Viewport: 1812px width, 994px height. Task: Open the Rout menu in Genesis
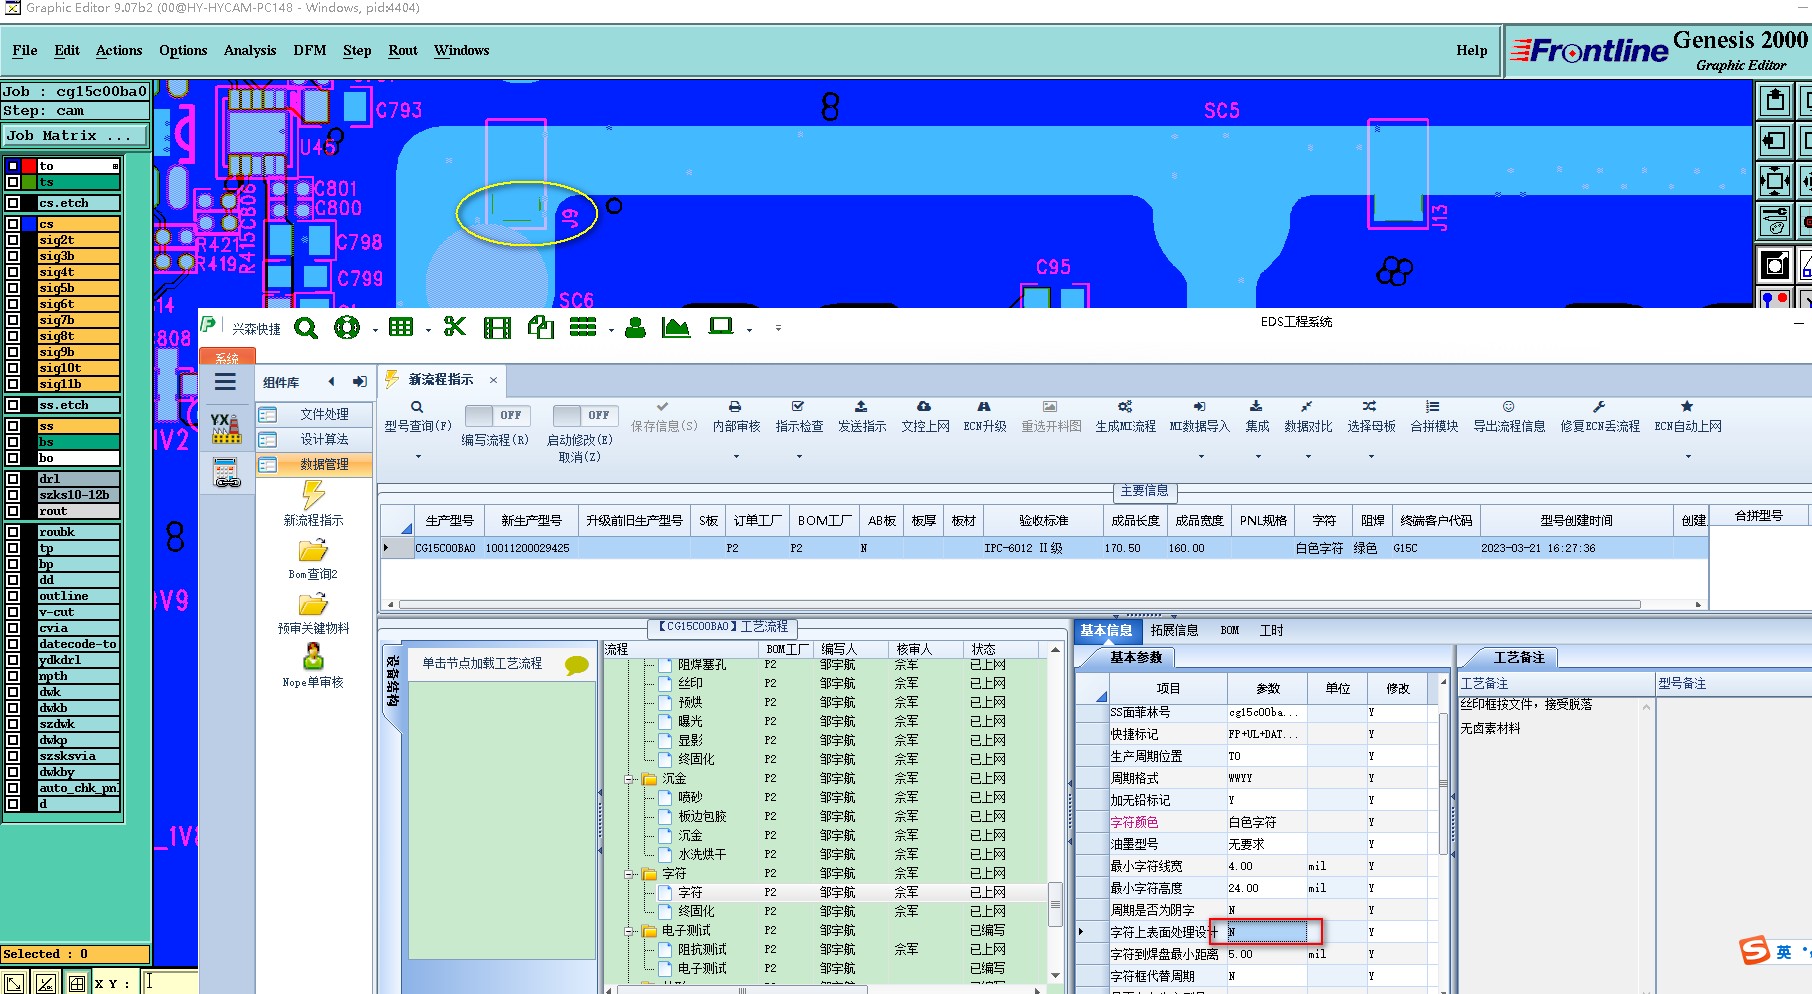[x=403, y=50]
